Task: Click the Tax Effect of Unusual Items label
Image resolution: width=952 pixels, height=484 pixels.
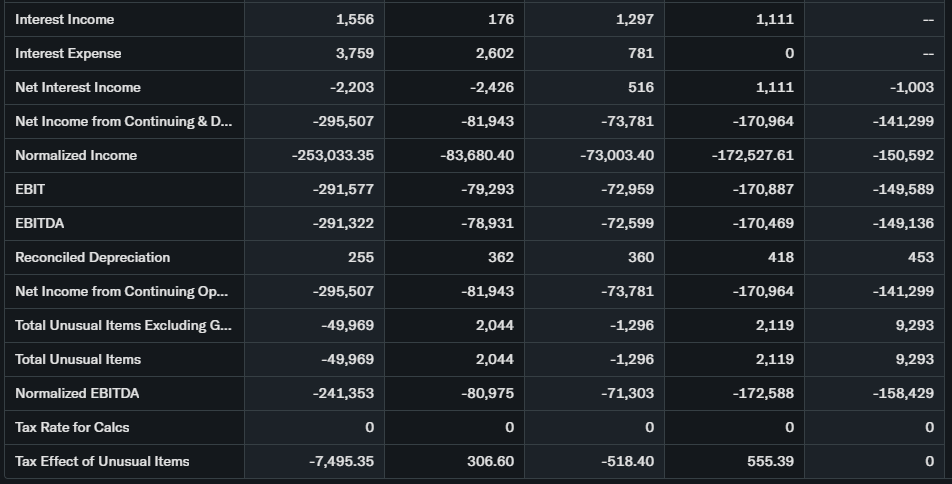Action: tap(102, 462)
